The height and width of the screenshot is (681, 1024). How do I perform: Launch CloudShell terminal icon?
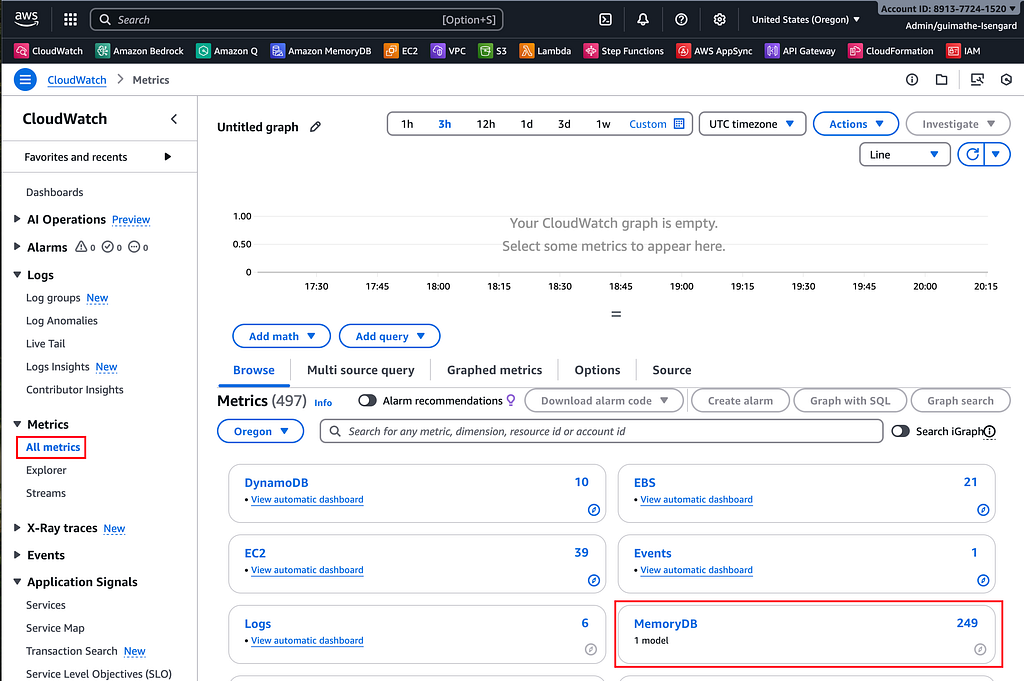tap(605, 20)
